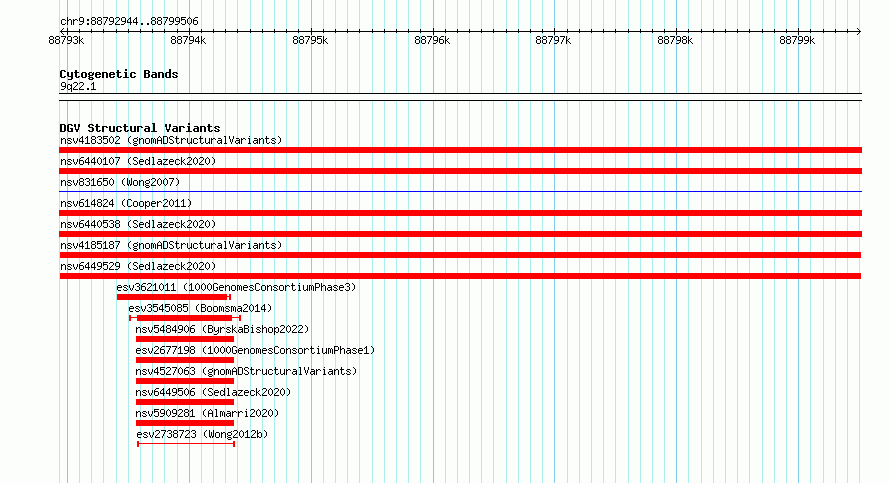Click the 88794k ruler label
This screenshot has height=483, width=890.
tap(188, 40)
